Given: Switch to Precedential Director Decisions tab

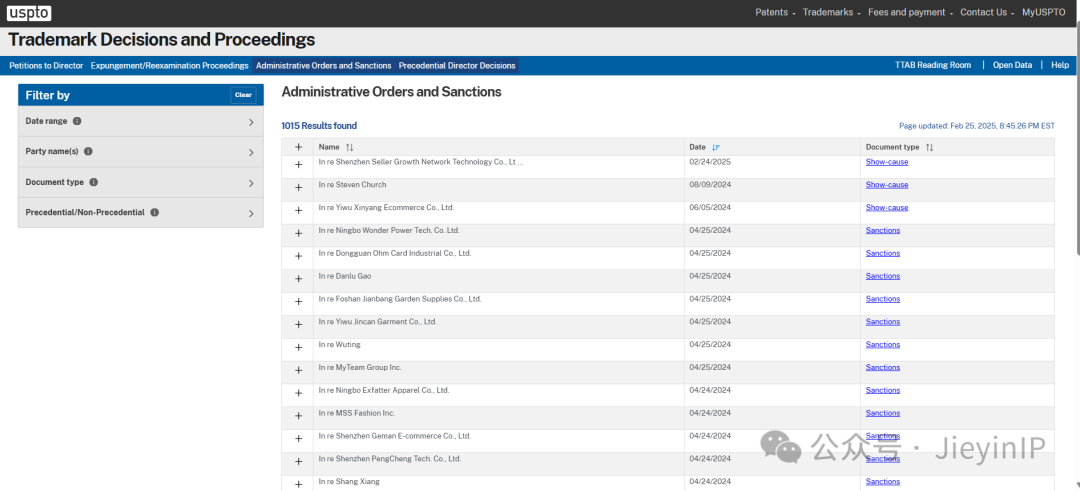Looking at the screenshot, I should click(457, 65).
